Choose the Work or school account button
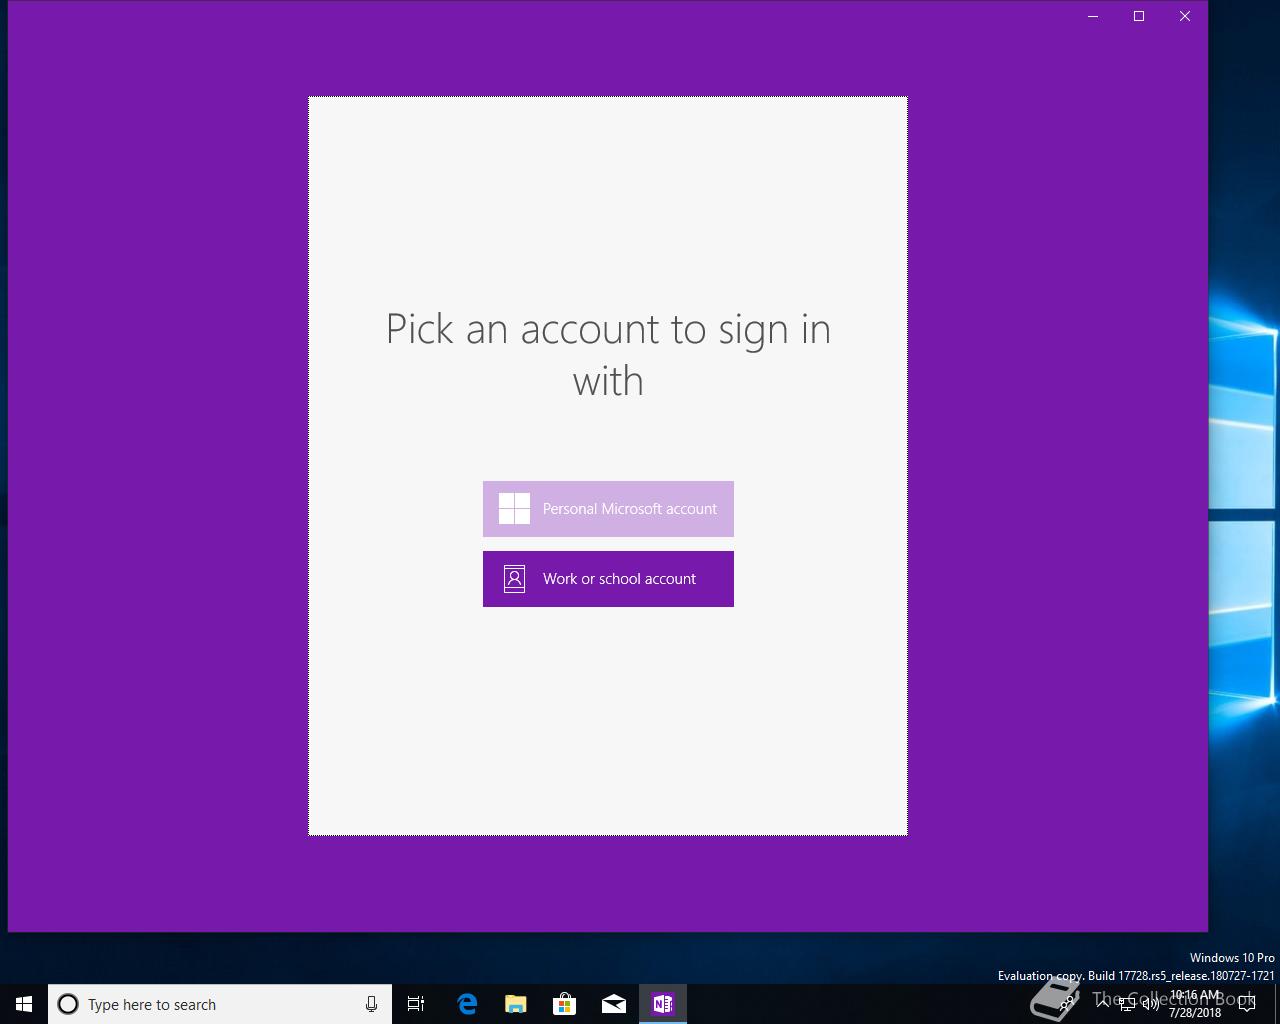This screenshot has height=1024, width=1280. pos(608,579)
